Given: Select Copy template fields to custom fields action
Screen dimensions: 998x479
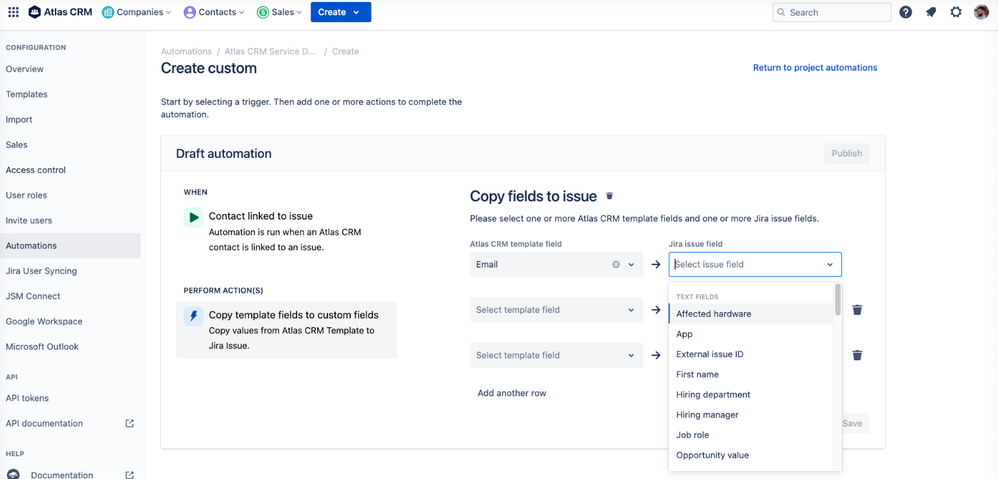Looking at the screenshot, I should point(286,330).
